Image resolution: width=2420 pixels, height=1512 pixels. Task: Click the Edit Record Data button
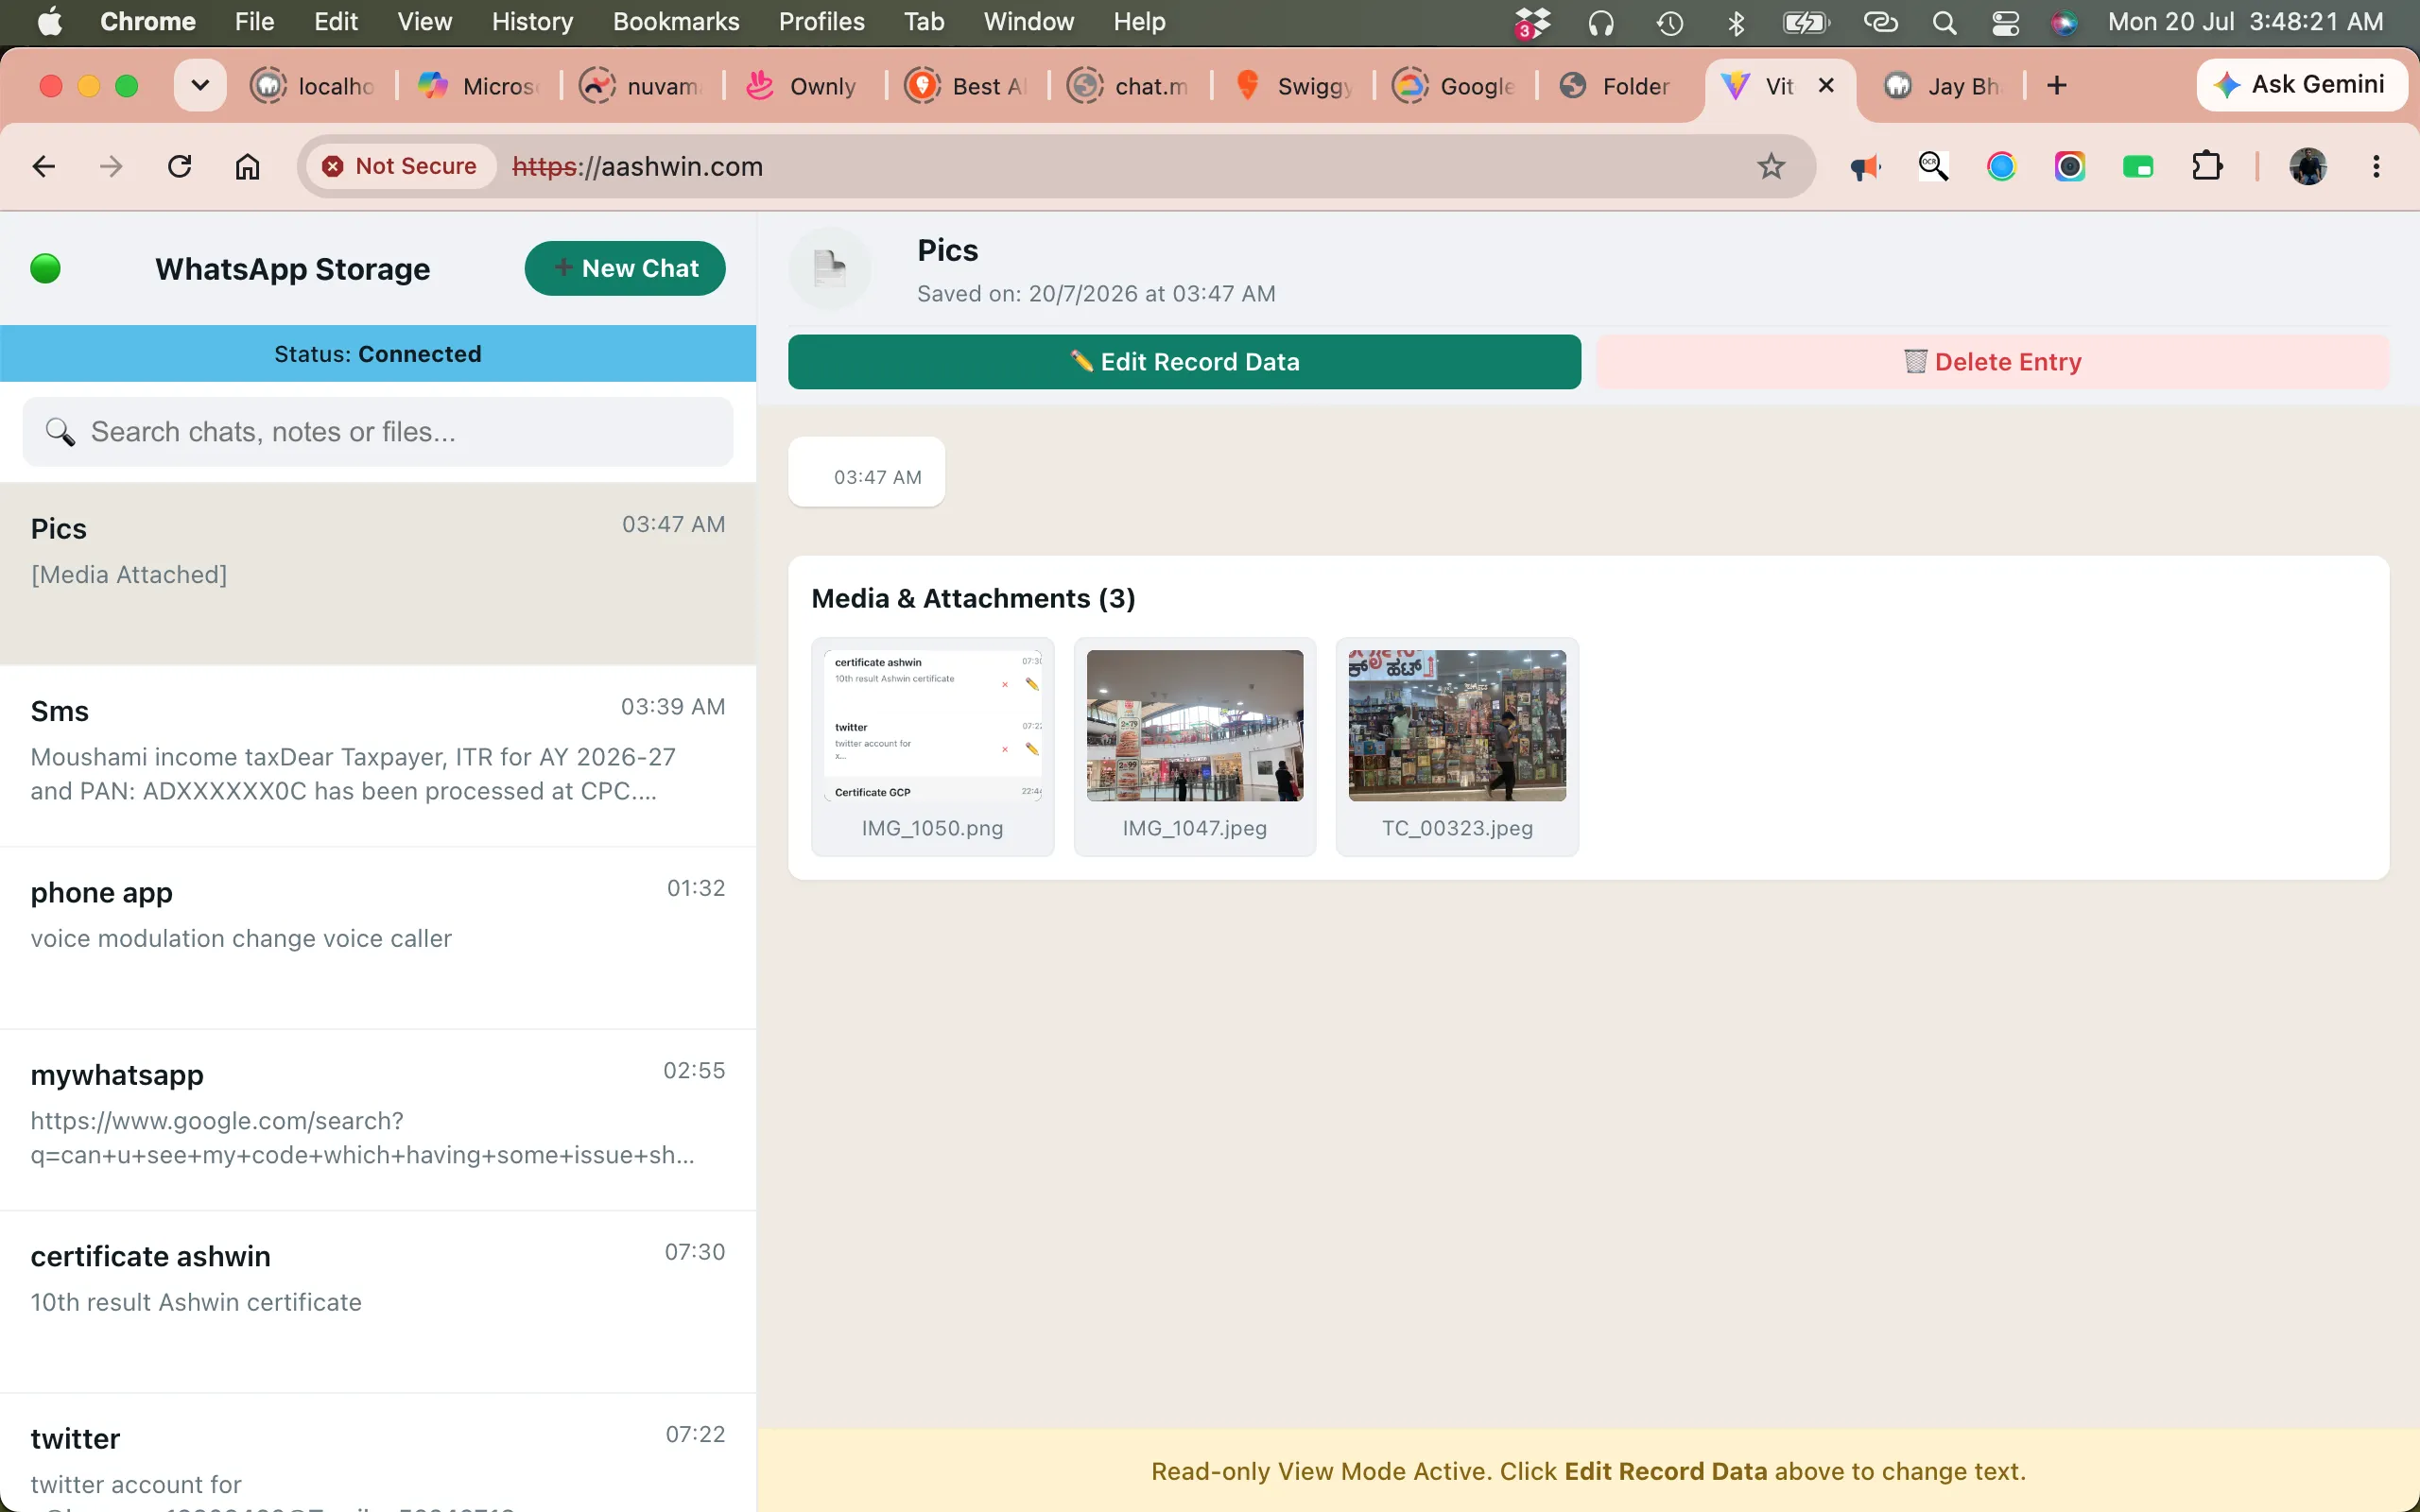point(1184,362)
